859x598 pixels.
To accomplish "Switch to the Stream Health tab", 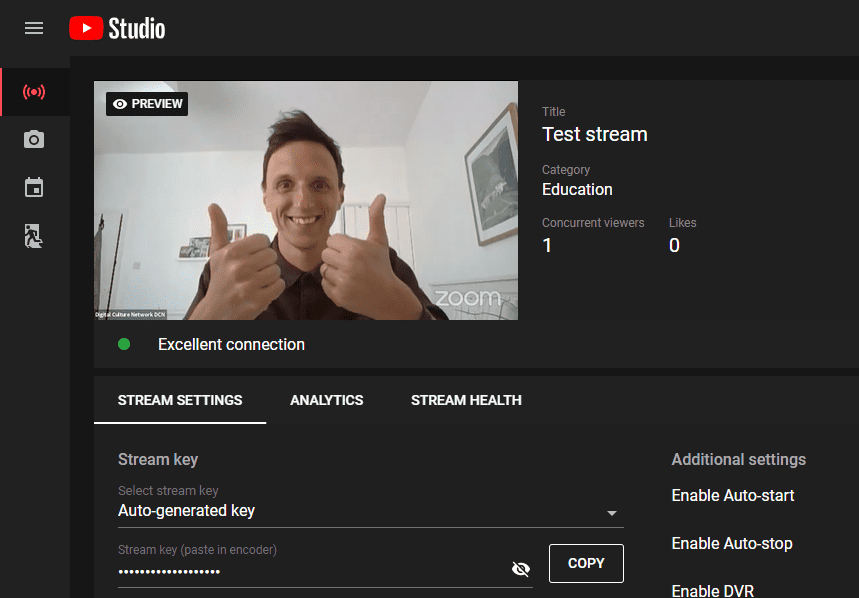I will (466, 400).
